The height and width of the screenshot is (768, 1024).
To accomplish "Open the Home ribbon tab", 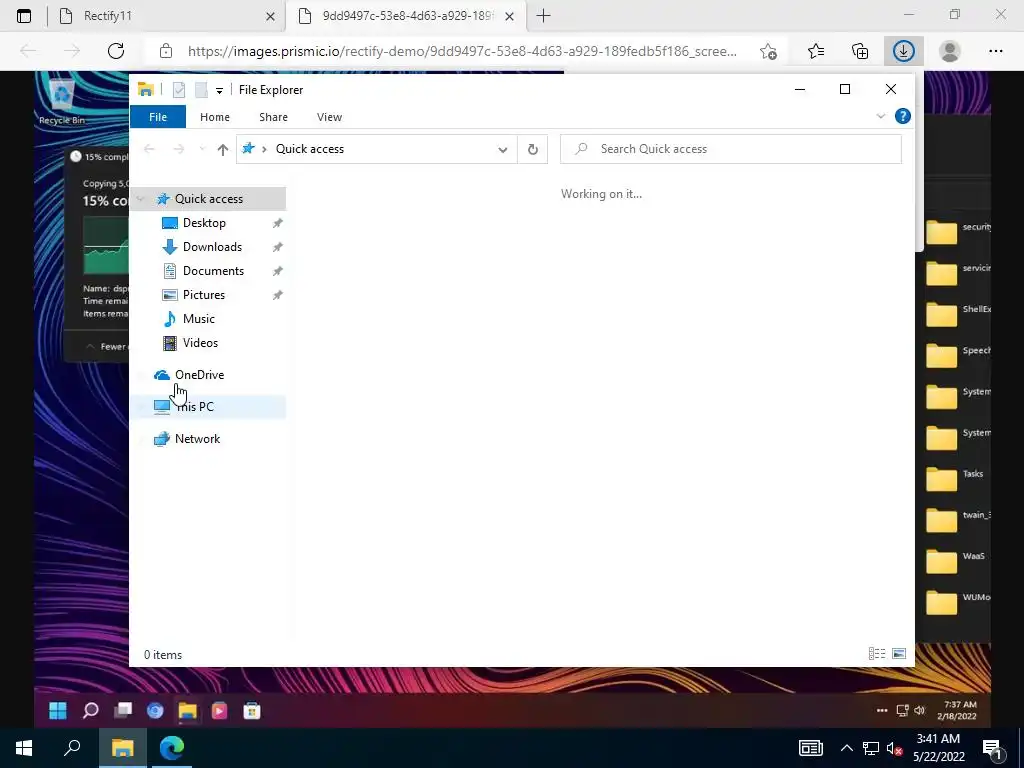I will pos(215,117).
